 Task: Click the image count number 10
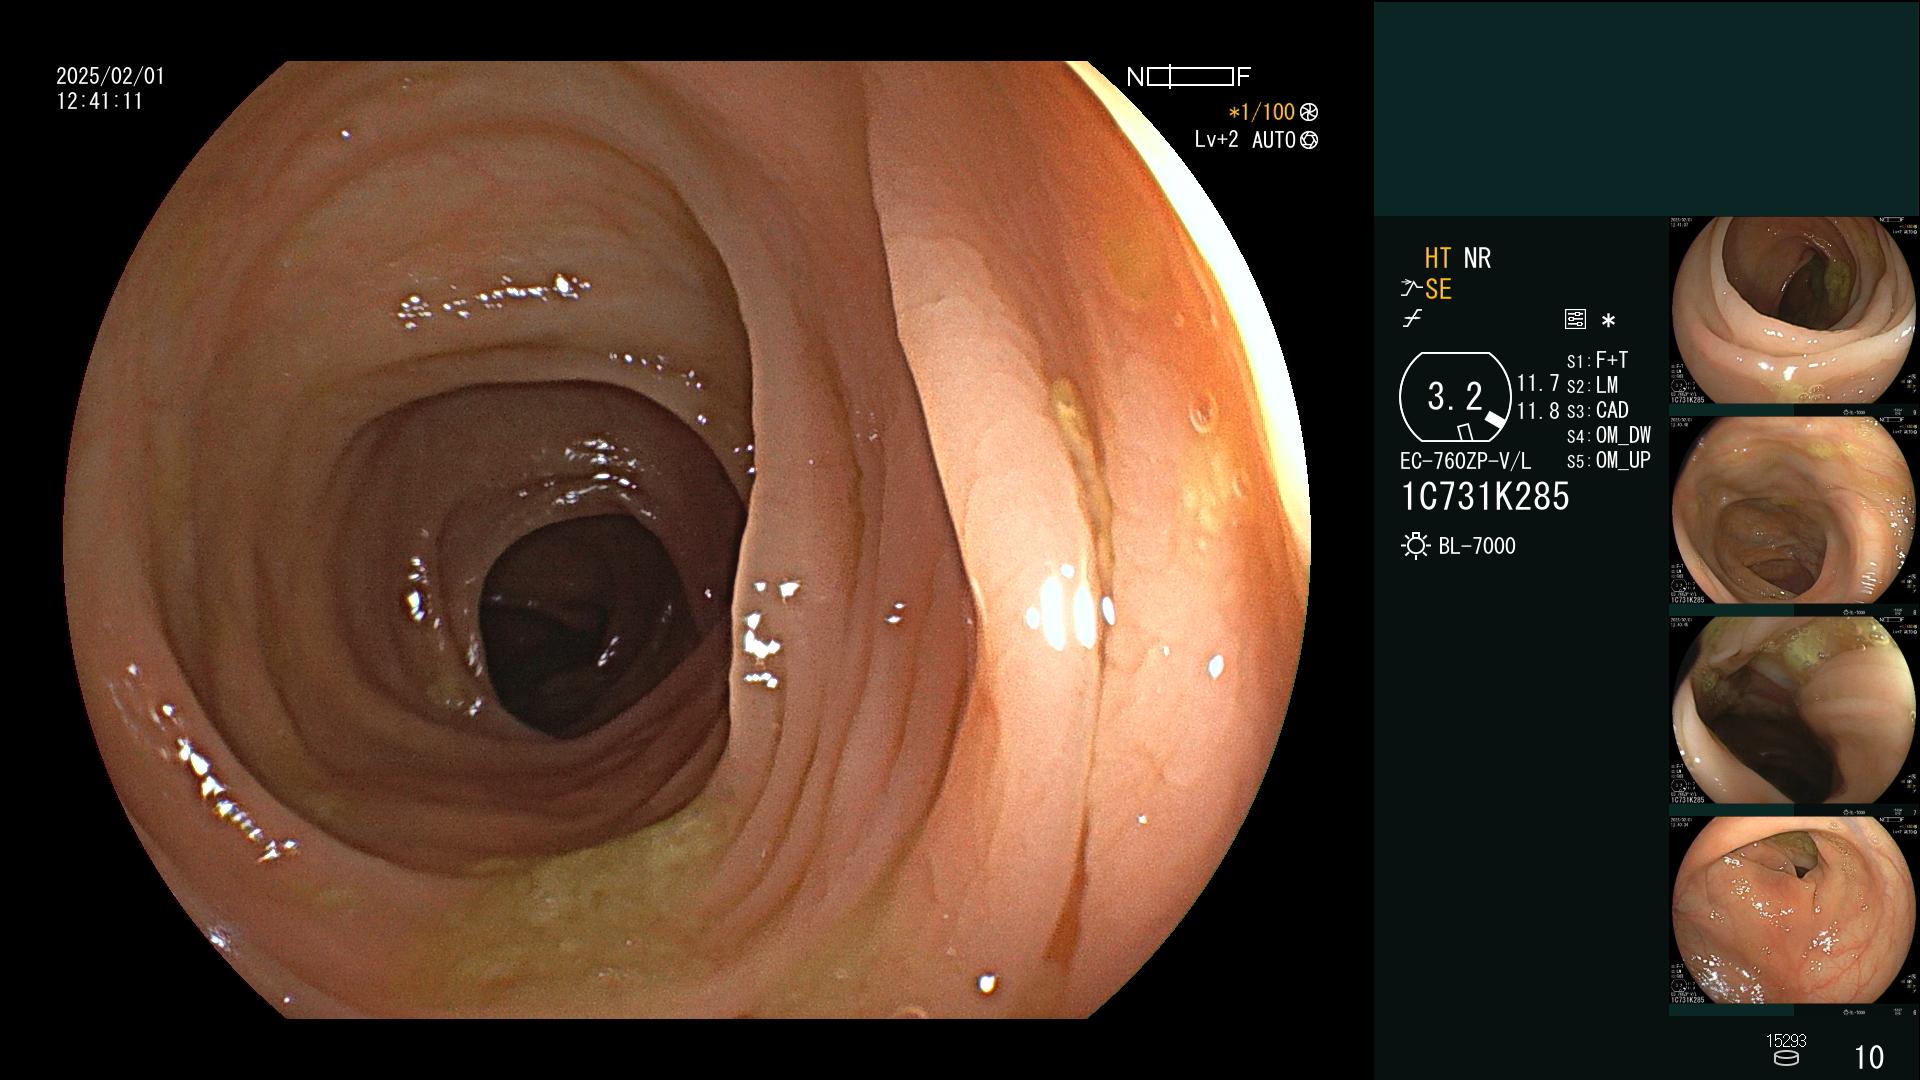coord(1869,1057)
